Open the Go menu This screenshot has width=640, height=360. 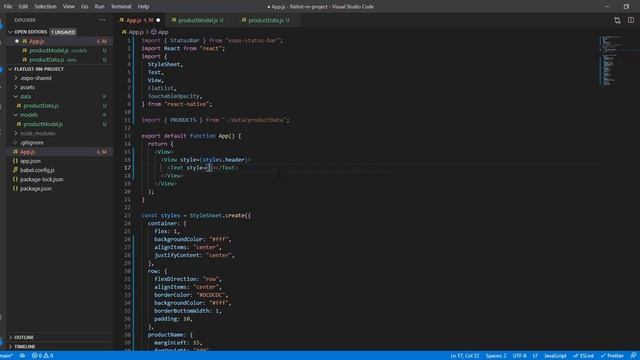(84, 7)
